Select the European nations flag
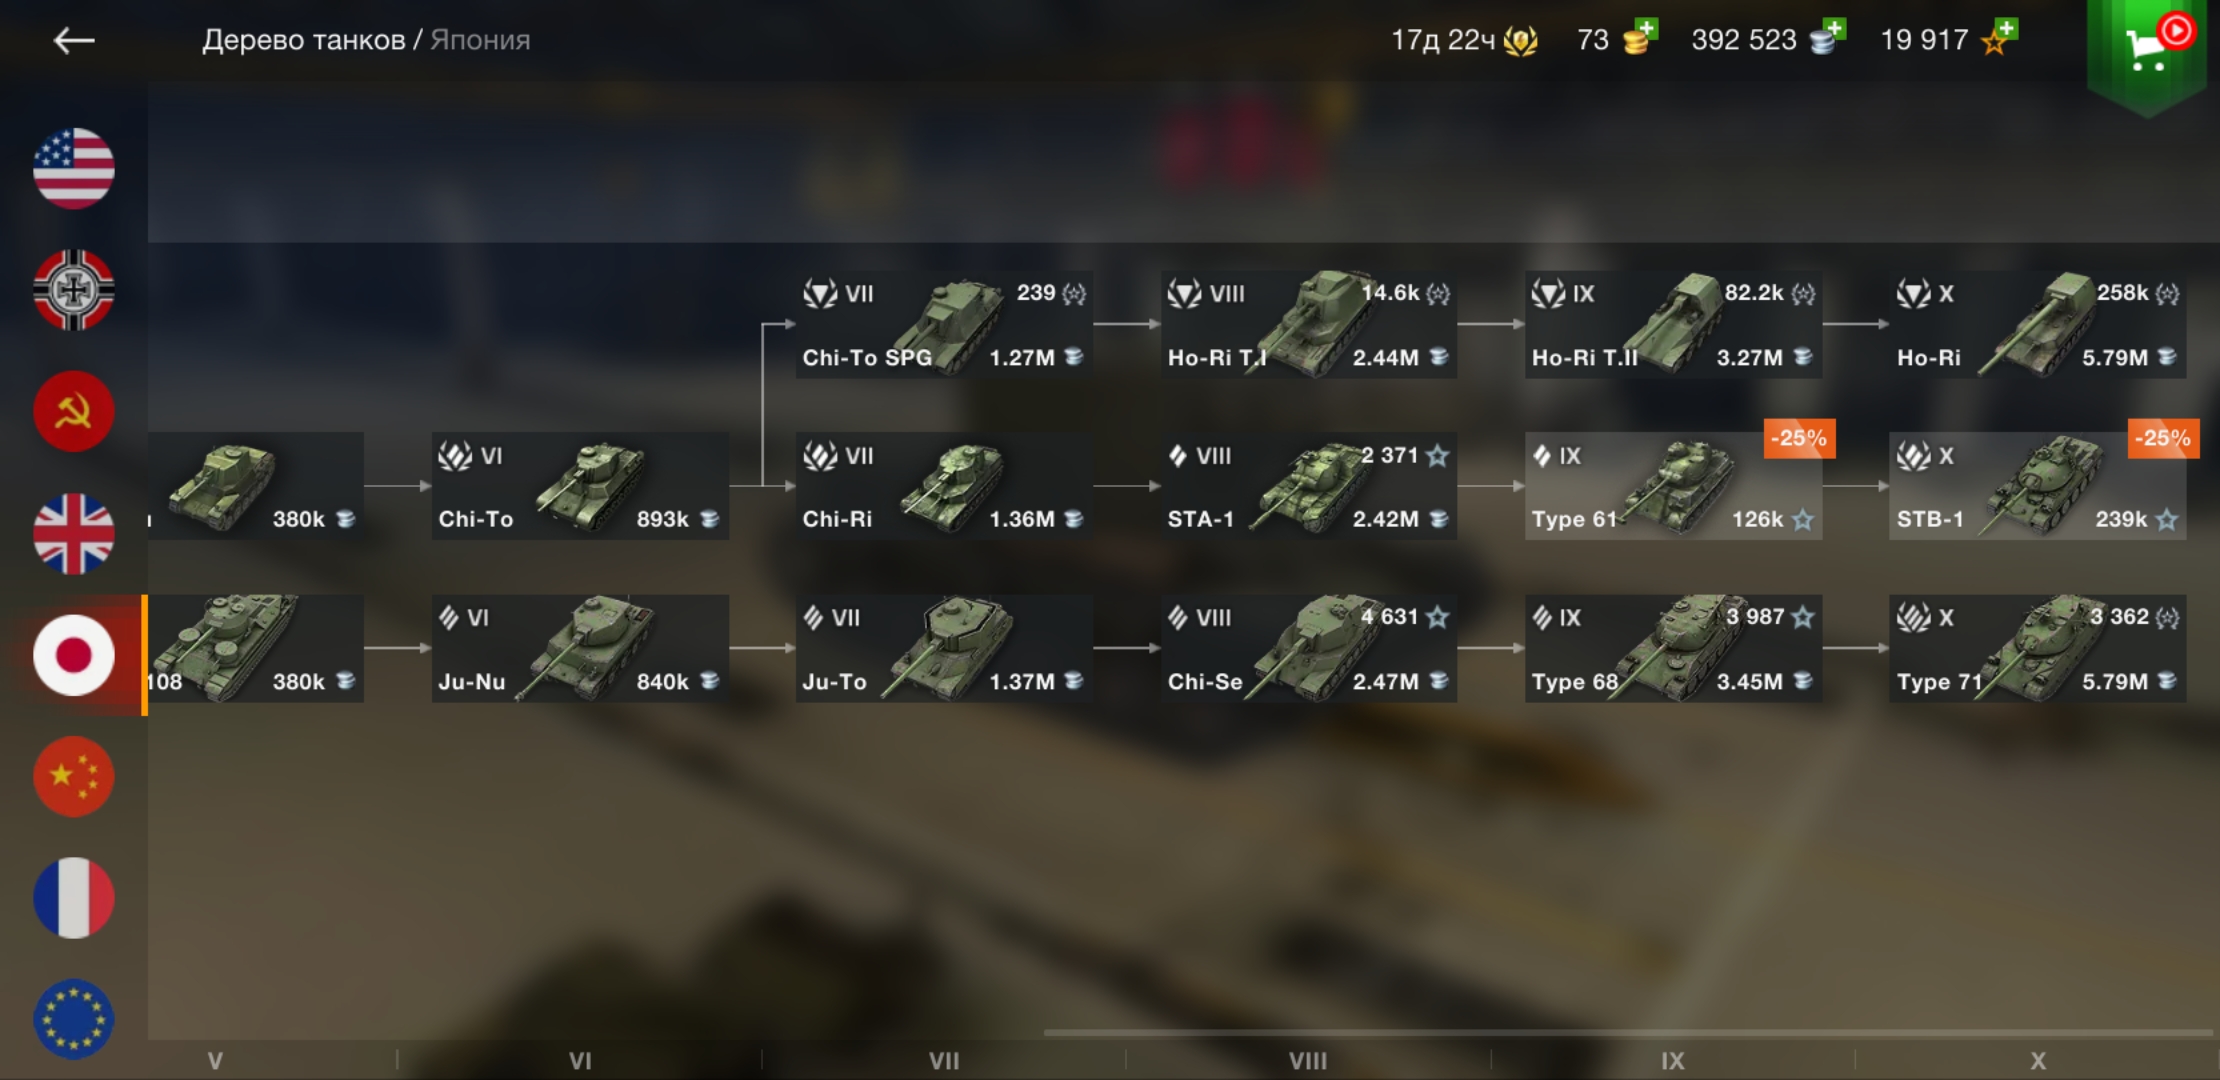The height and width of the screenshot is (1080, 2220). (74, 1019)
